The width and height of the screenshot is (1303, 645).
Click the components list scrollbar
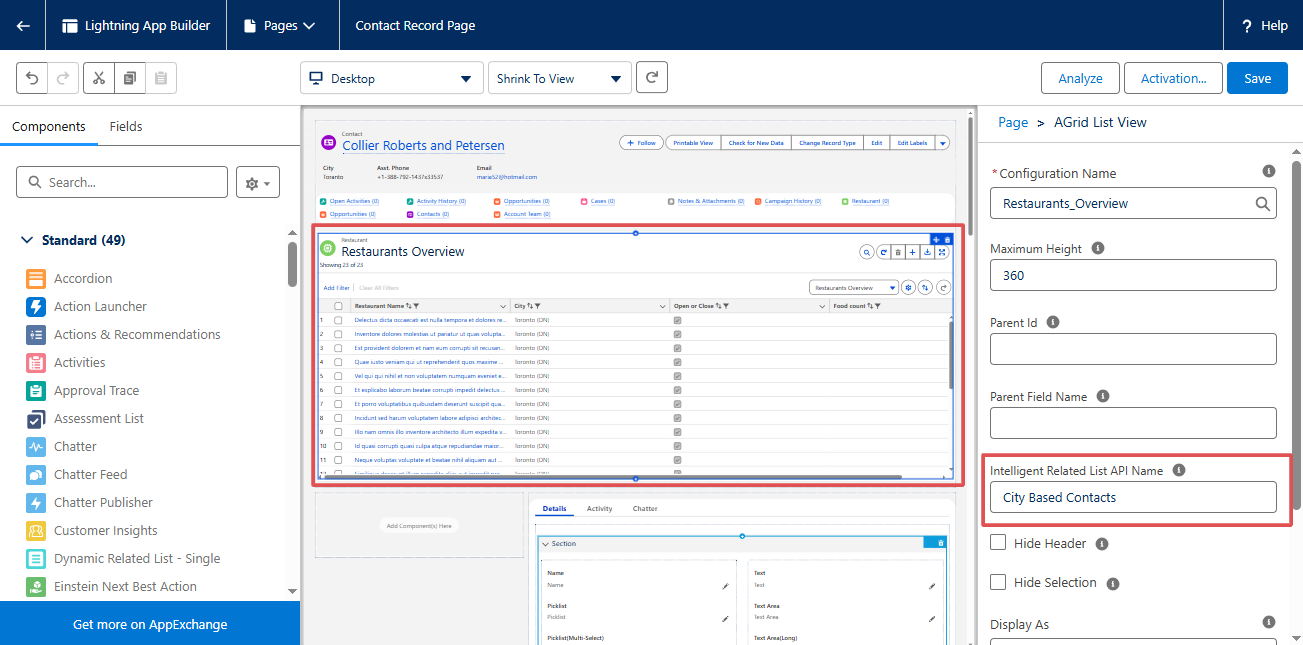point(292,263)
